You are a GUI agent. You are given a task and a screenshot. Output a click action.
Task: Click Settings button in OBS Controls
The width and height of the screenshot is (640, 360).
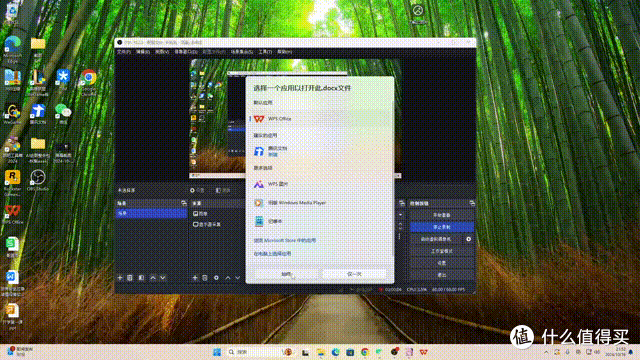coord(442,263)
